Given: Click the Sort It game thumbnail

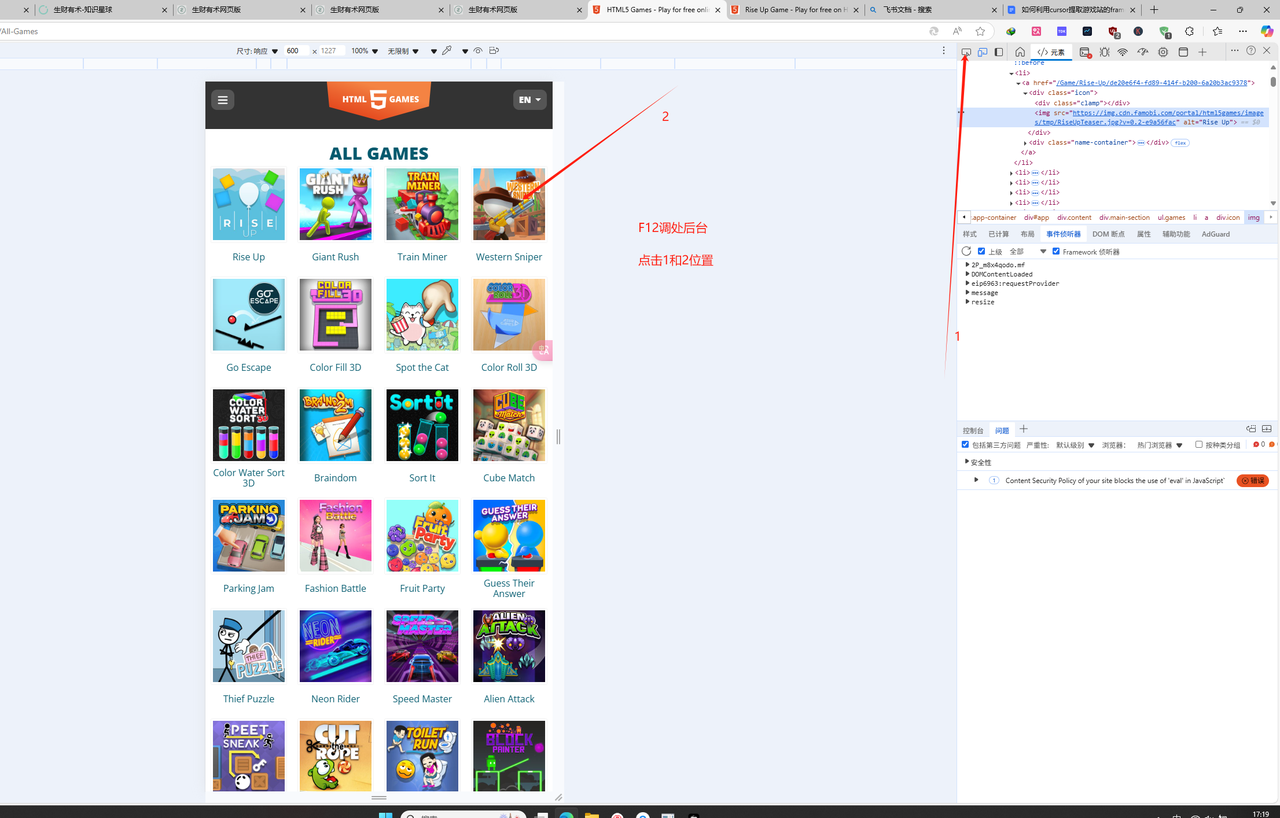Looking at the screenshot, I should pyautogui.click(x=422, y=425).
